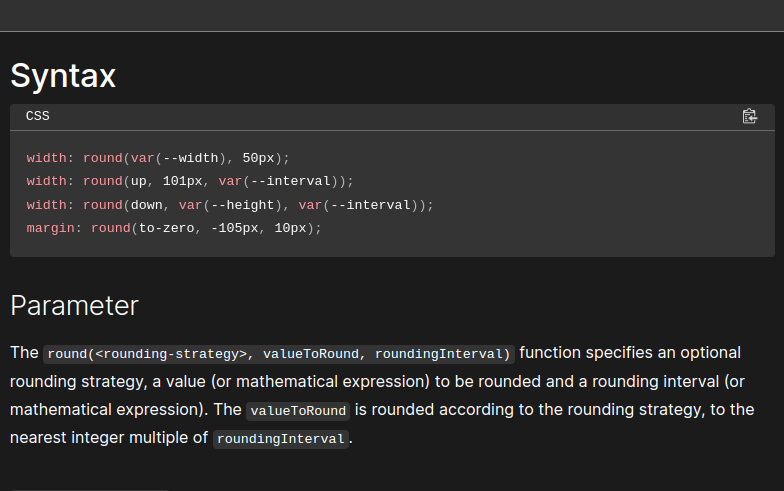Viewport: 784px width, 491px height.
Task: Click the "Syntax" heading
Action: (x=63, y=76)
